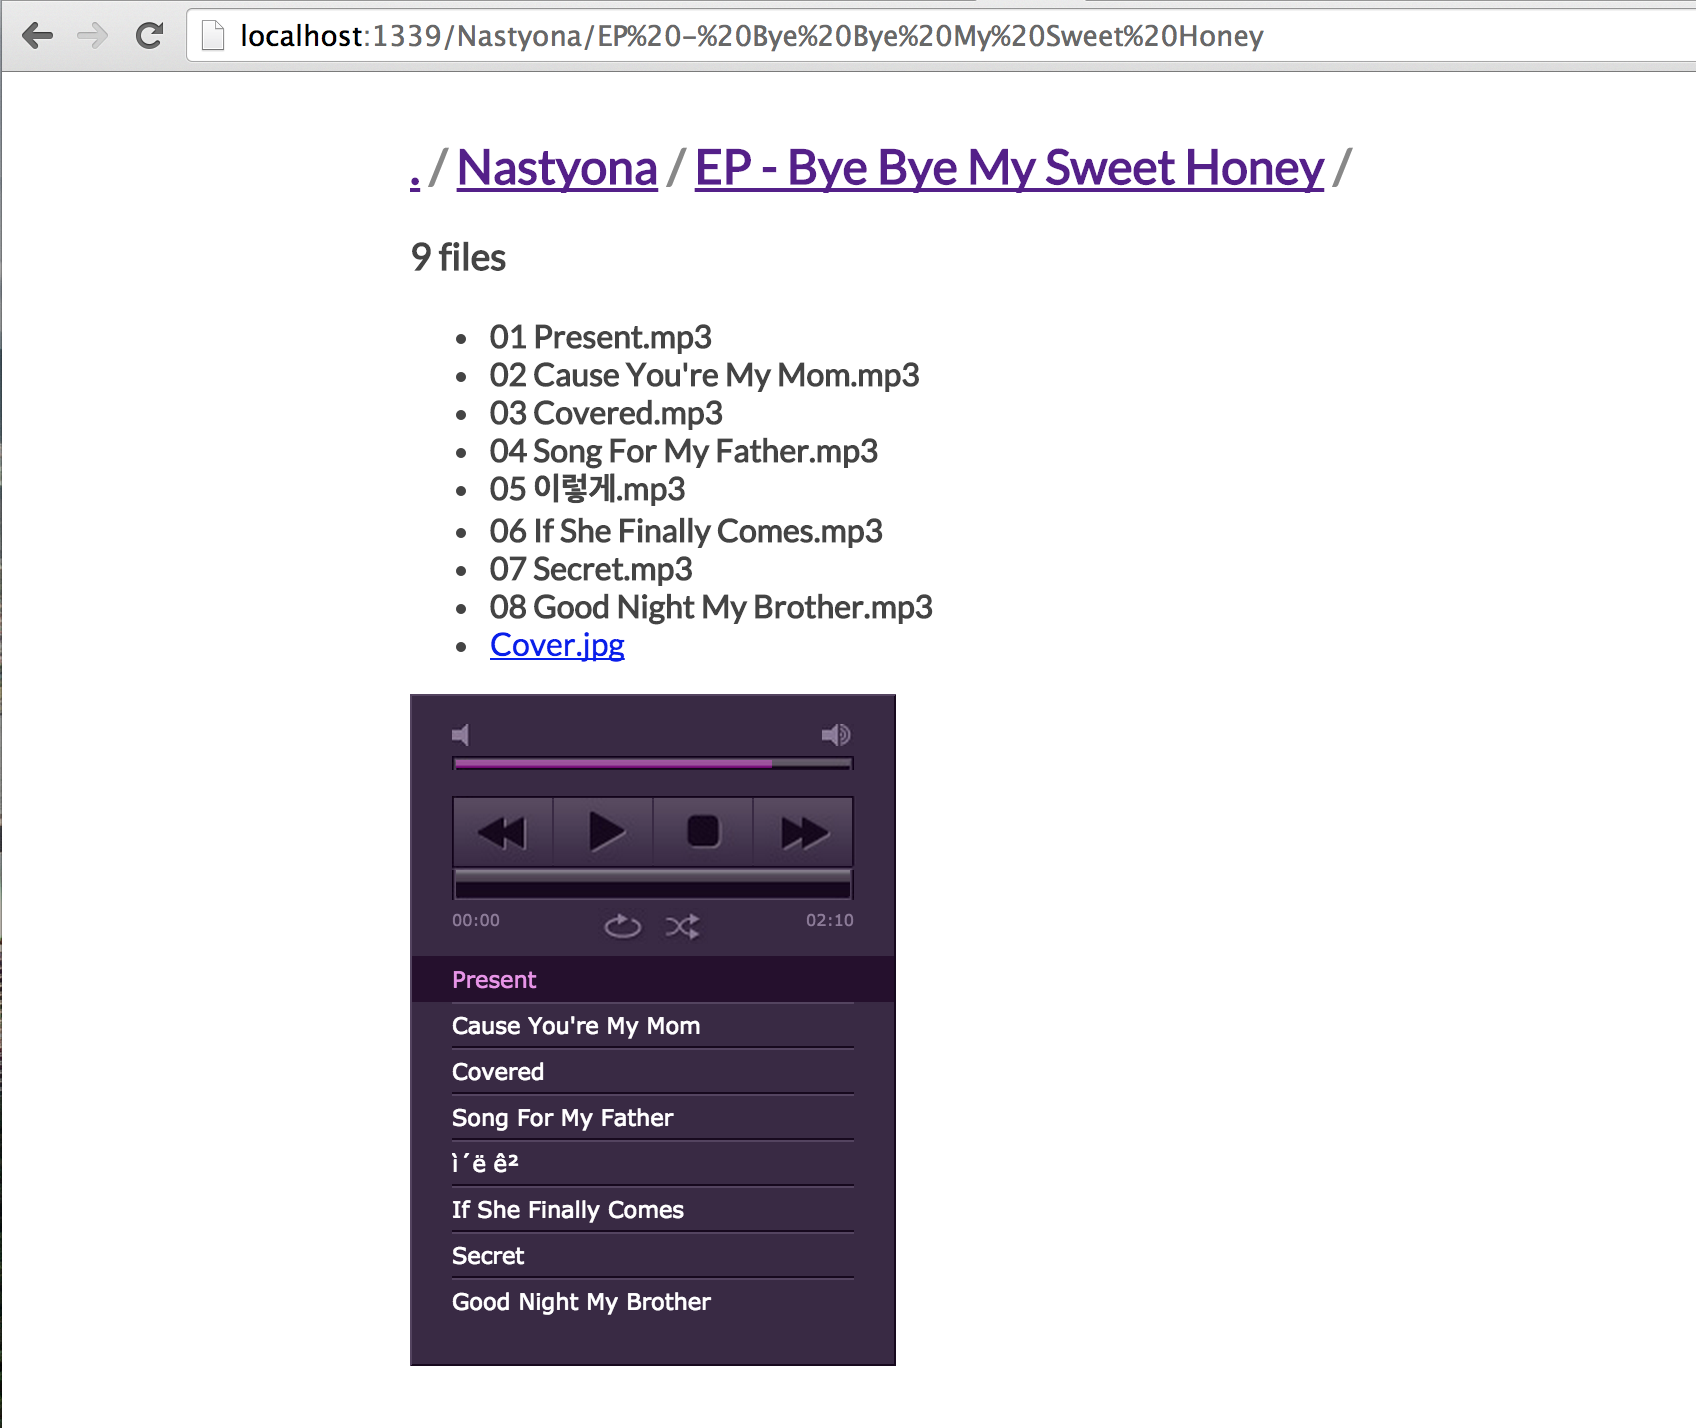1696x1428 pixels.
Task: Skip forward with the fast-forward button
Action: (x=803, y=831)
